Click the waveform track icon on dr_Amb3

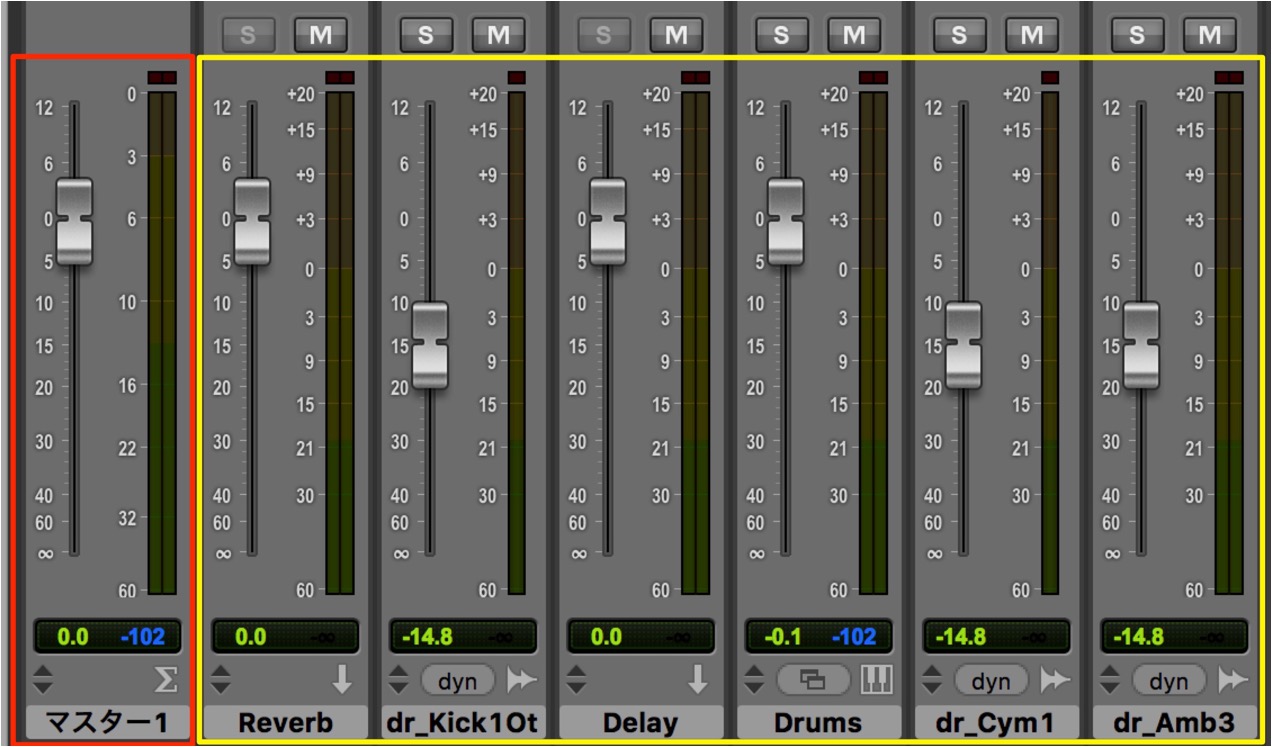(x=1233, y=681)
